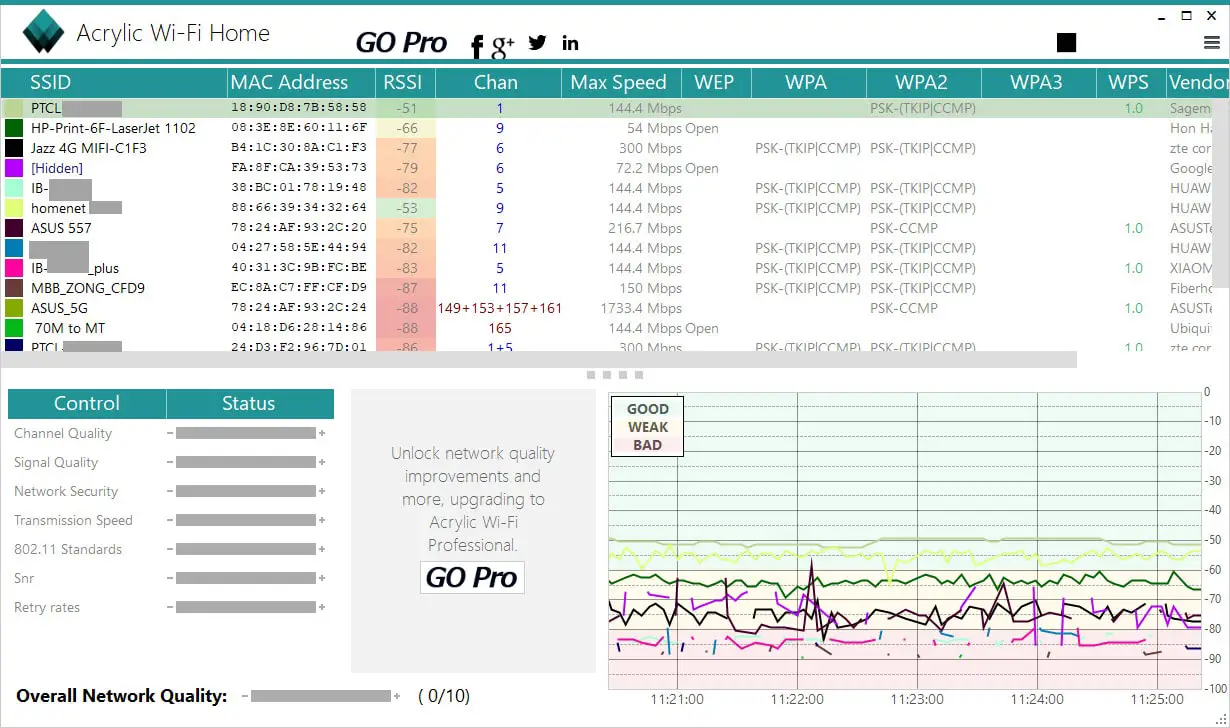The width and height of the screenshot is (1230, 728).
Task: Click the green swatch for HP-Print-6F-LaserJet 1102
Action: [14, 128]
